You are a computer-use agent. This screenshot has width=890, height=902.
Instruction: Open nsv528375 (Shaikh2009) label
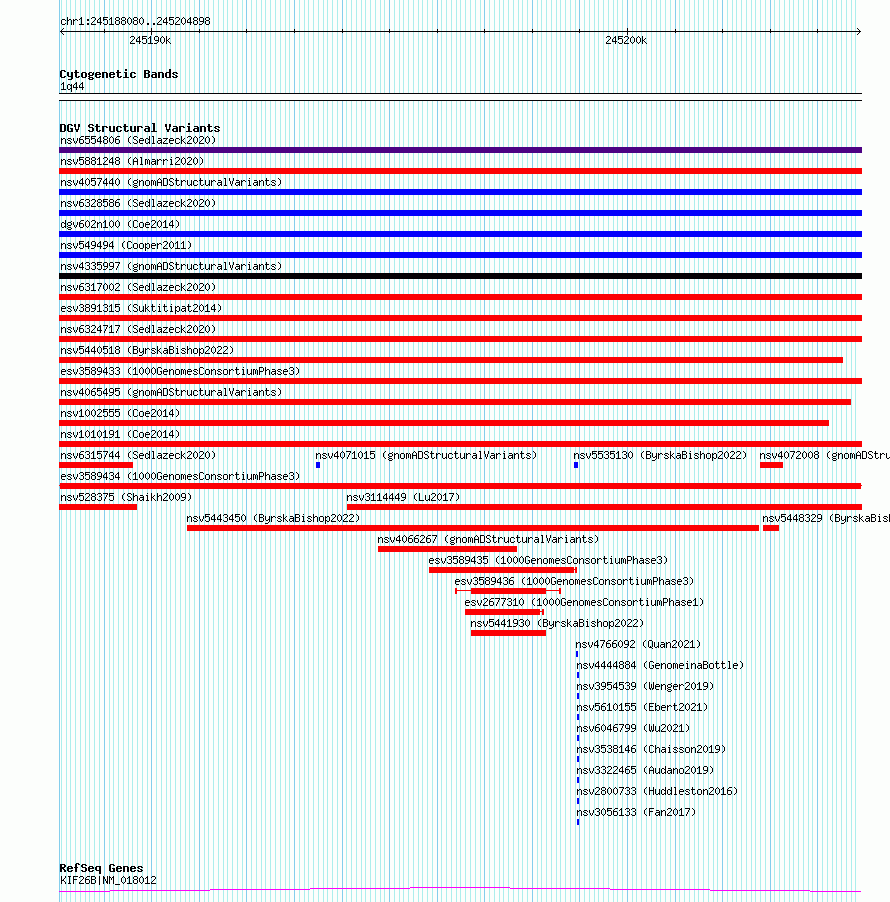[126, 497]
